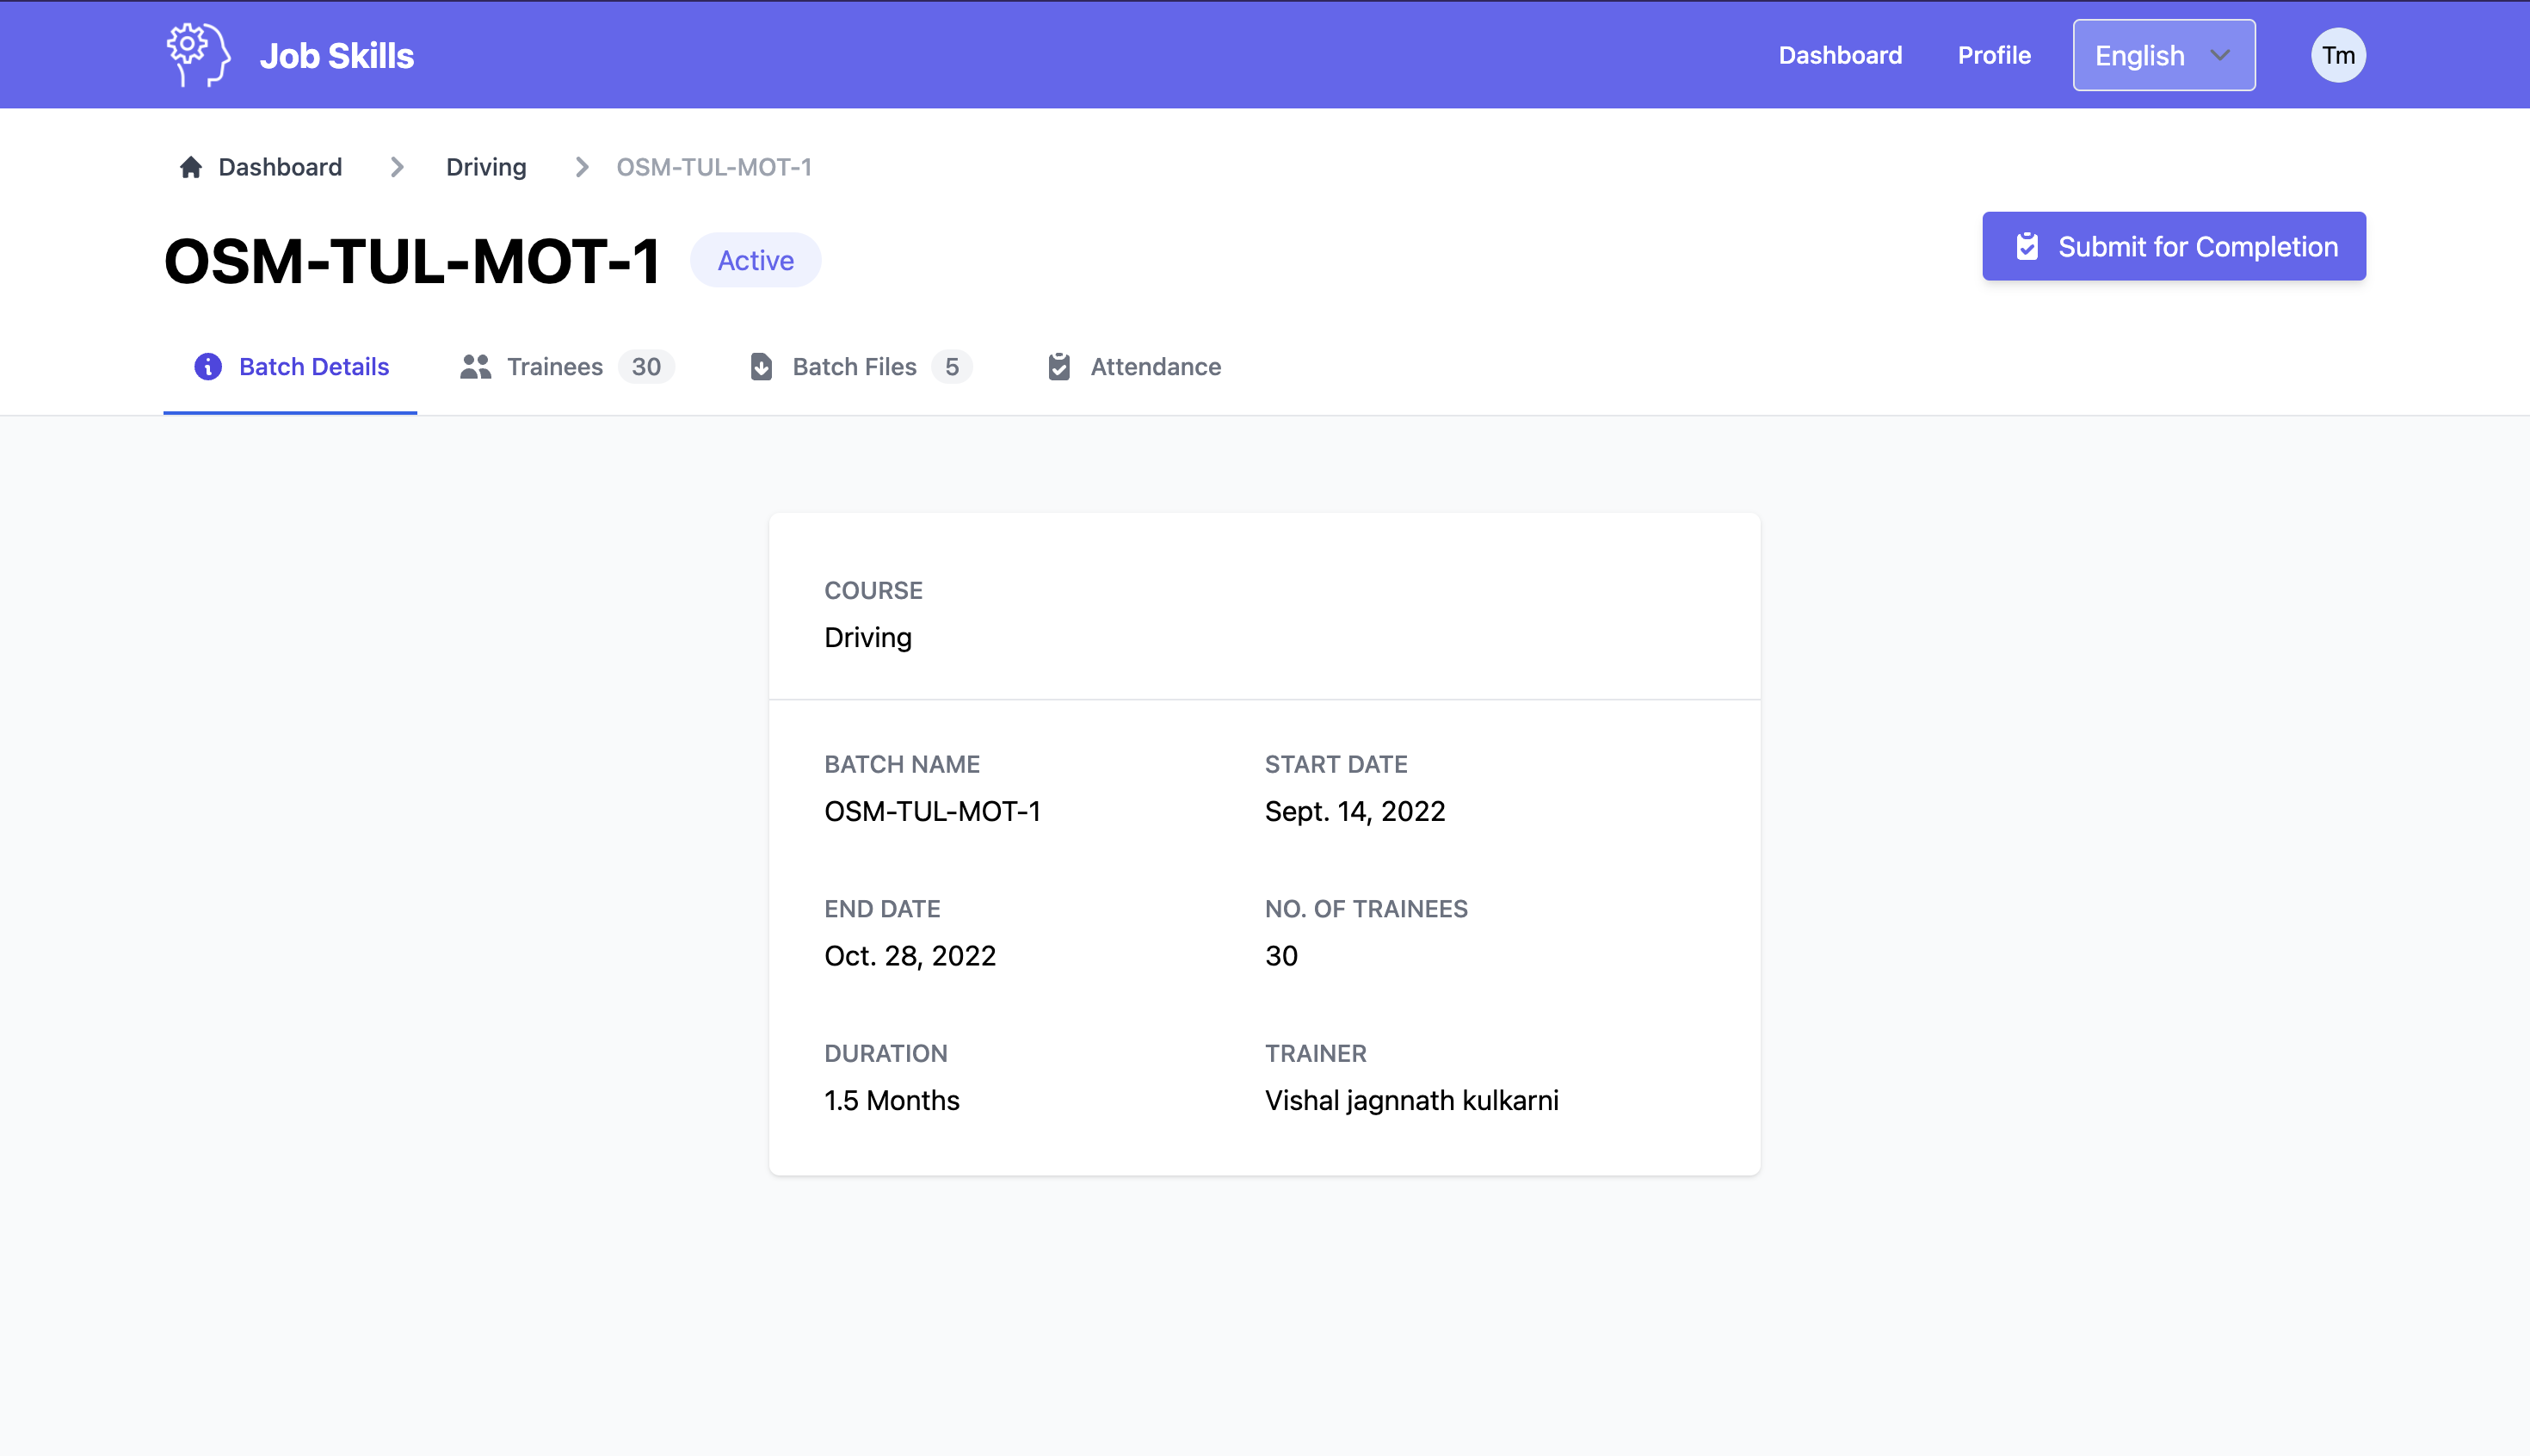Click the Job Skills title text
The image size is (2530, 1456).
point(336,56)
